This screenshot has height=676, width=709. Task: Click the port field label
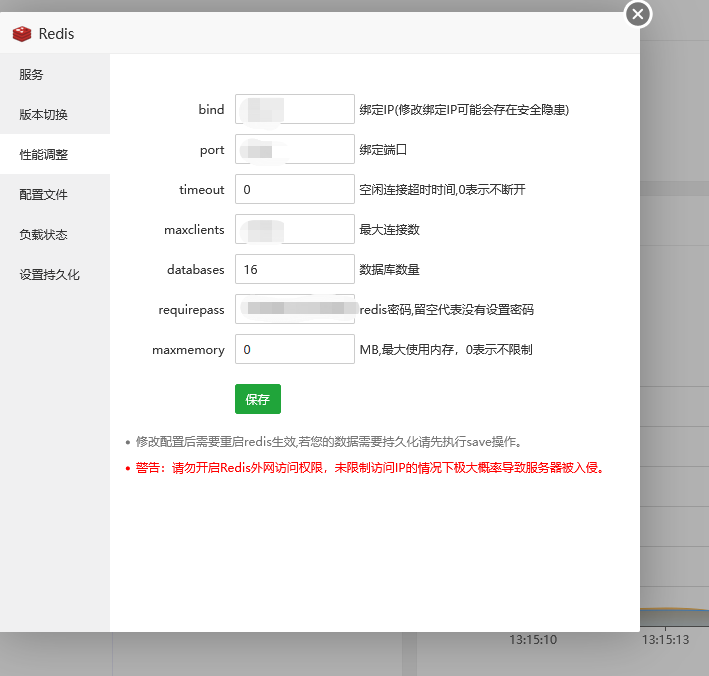[212, 150]
